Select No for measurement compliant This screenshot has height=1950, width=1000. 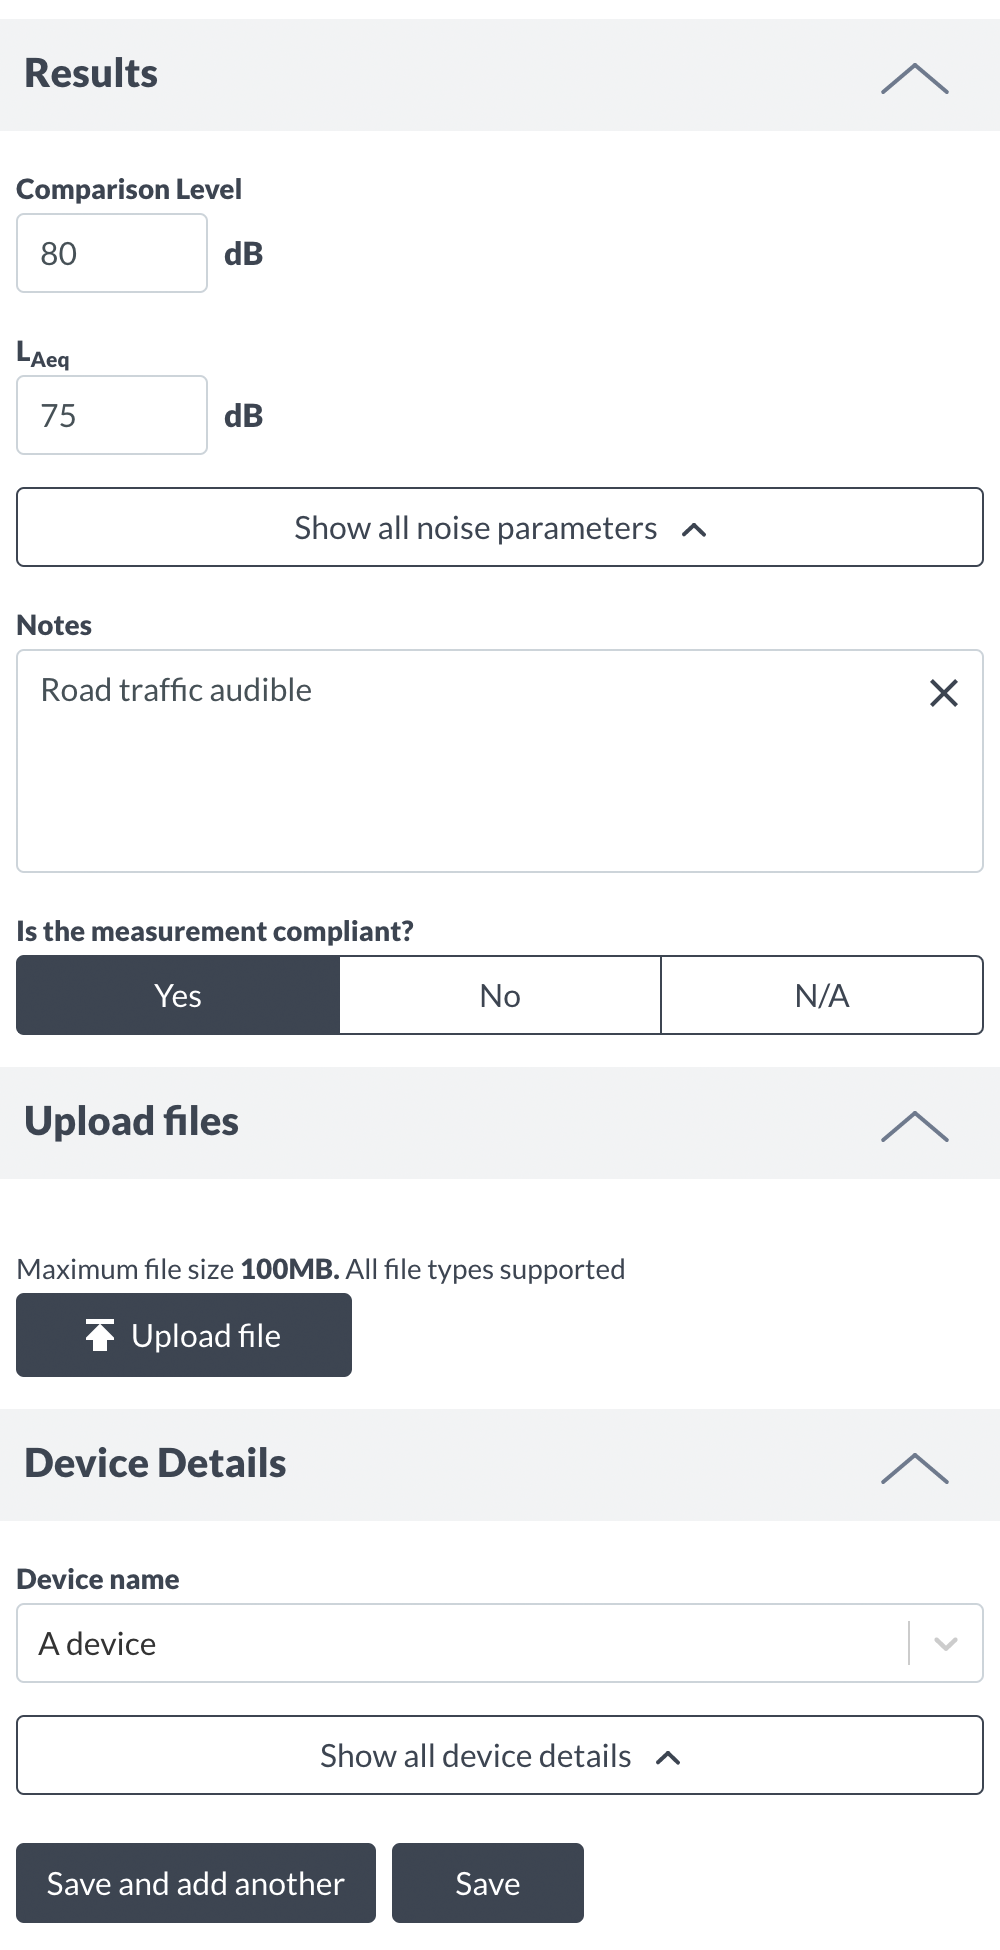point(500,995)
